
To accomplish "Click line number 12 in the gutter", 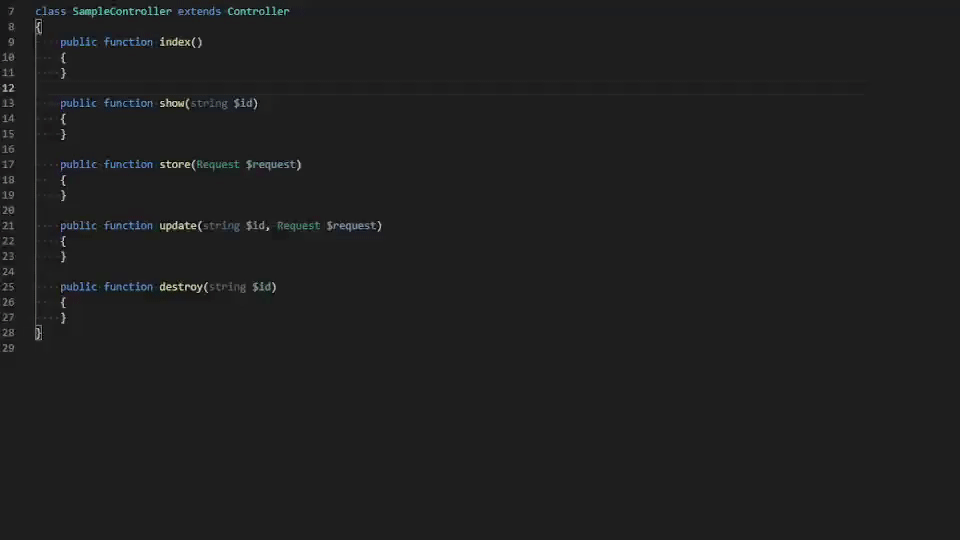I will pyautogui.click(x=8, y=88).
